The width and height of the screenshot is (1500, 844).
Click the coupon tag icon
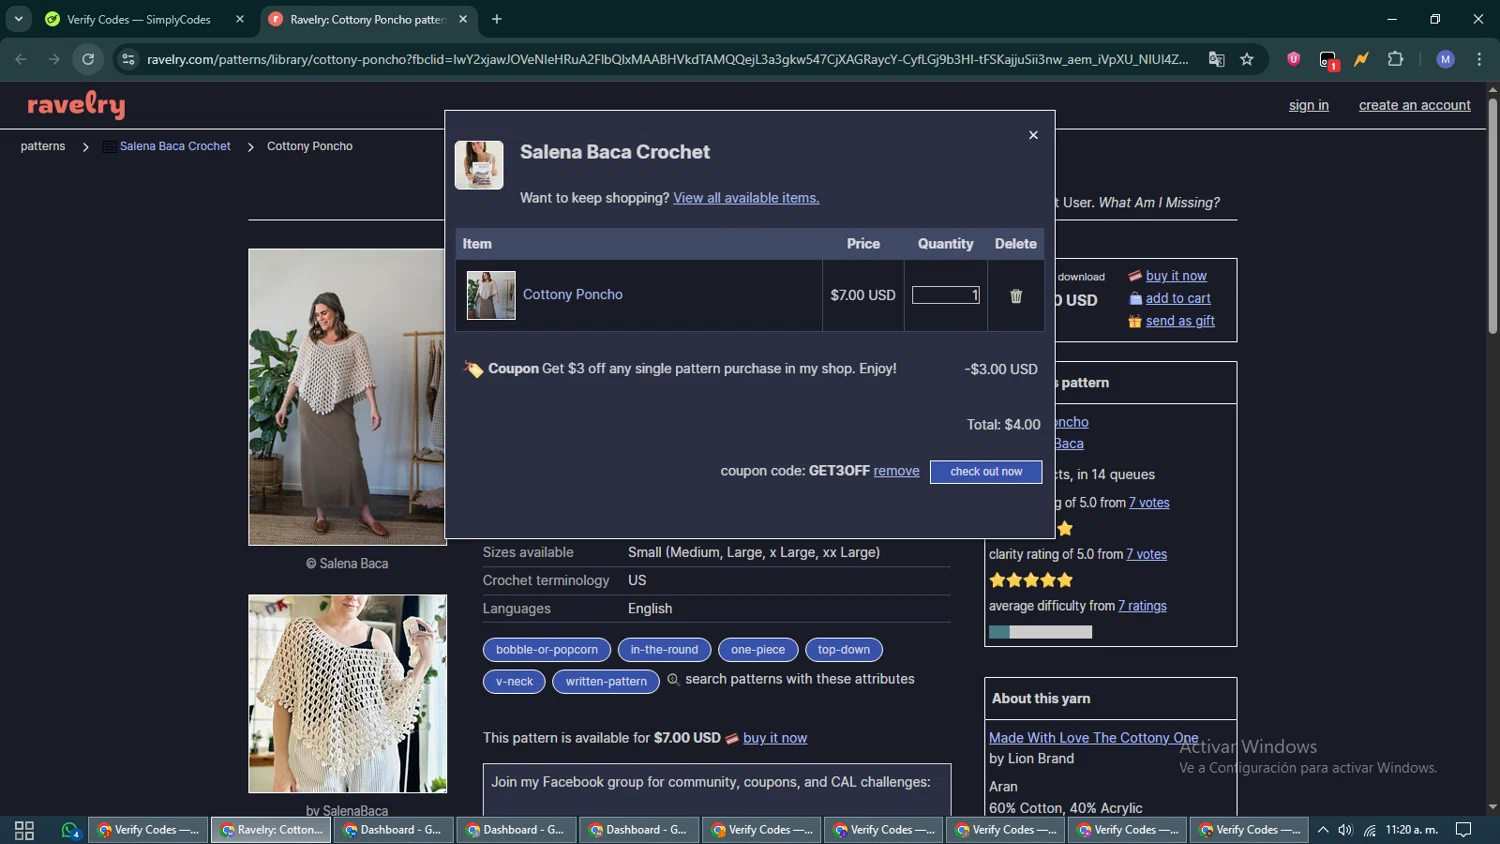(473, 369)
